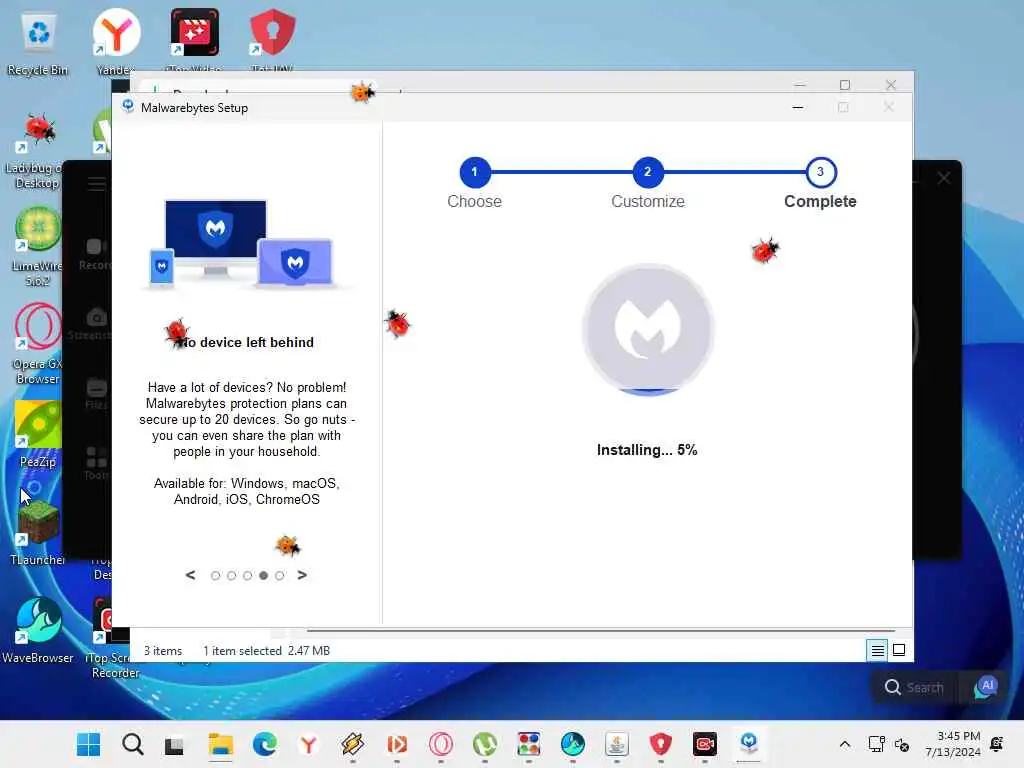Click step 2 Customize indicator
The width and height of the screenshot is (1024, 768).
[647, 172]
